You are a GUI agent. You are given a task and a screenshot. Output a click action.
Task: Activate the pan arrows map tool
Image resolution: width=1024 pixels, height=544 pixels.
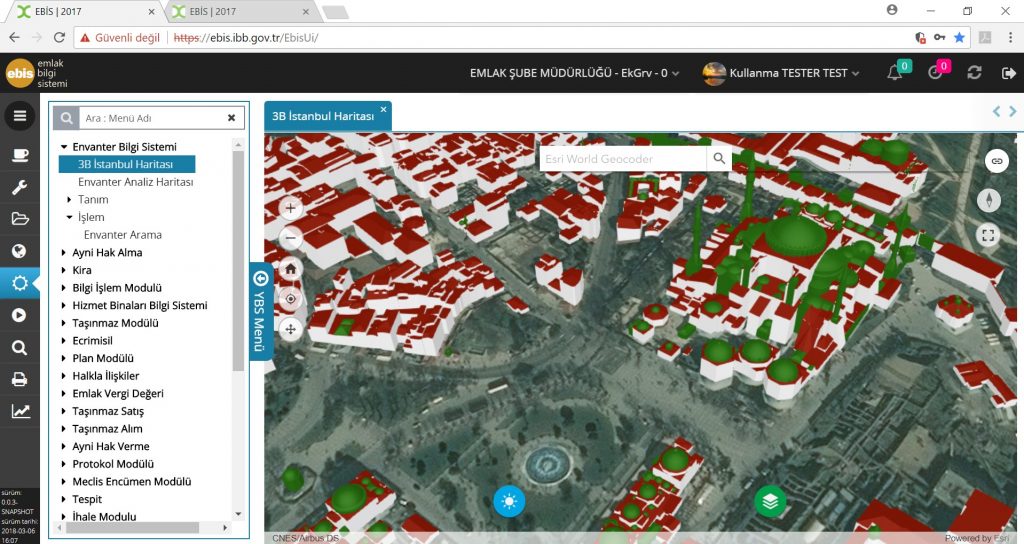291,329
